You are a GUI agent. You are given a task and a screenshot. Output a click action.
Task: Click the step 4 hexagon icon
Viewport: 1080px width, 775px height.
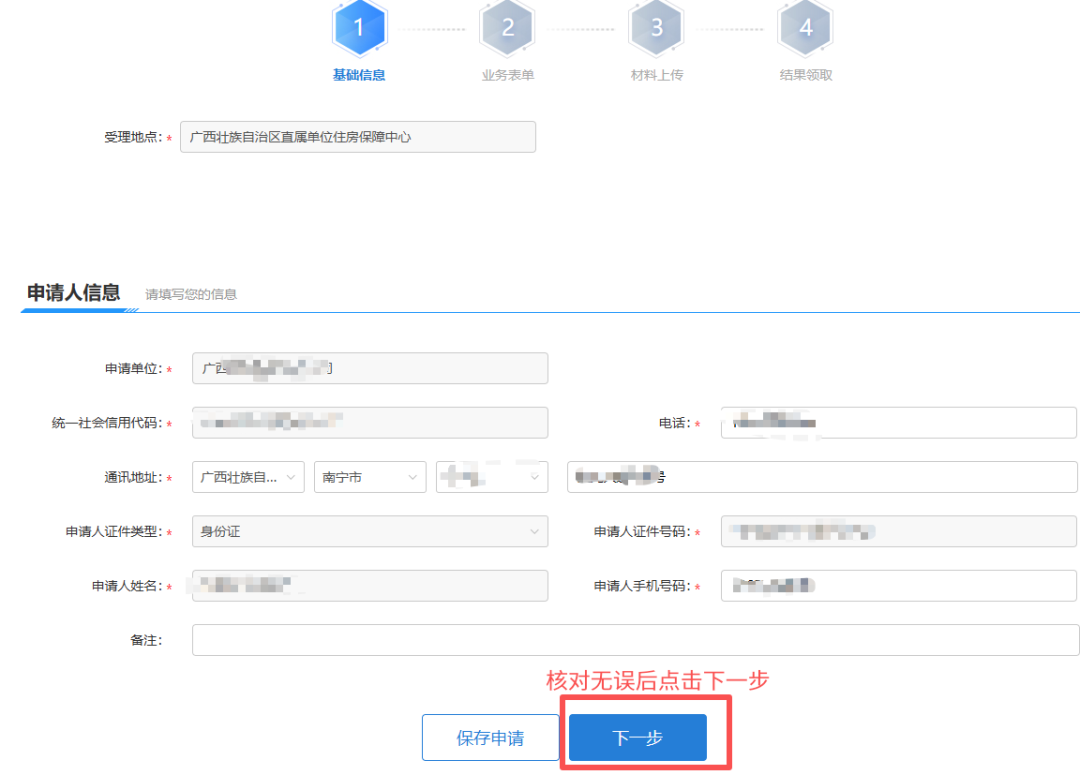pos(805,28)
